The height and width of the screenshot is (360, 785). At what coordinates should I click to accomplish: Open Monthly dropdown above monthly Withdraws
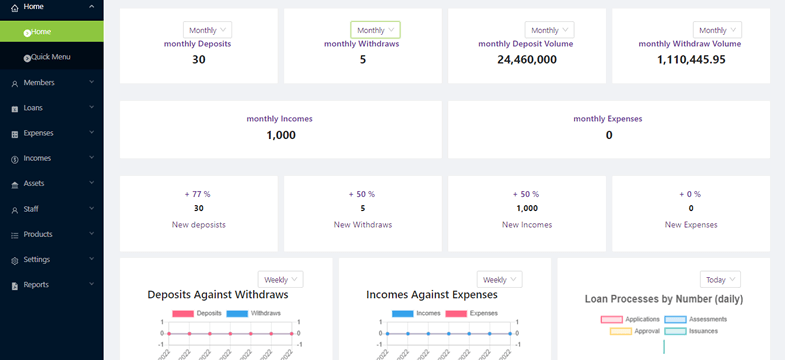tap(375, 30)
